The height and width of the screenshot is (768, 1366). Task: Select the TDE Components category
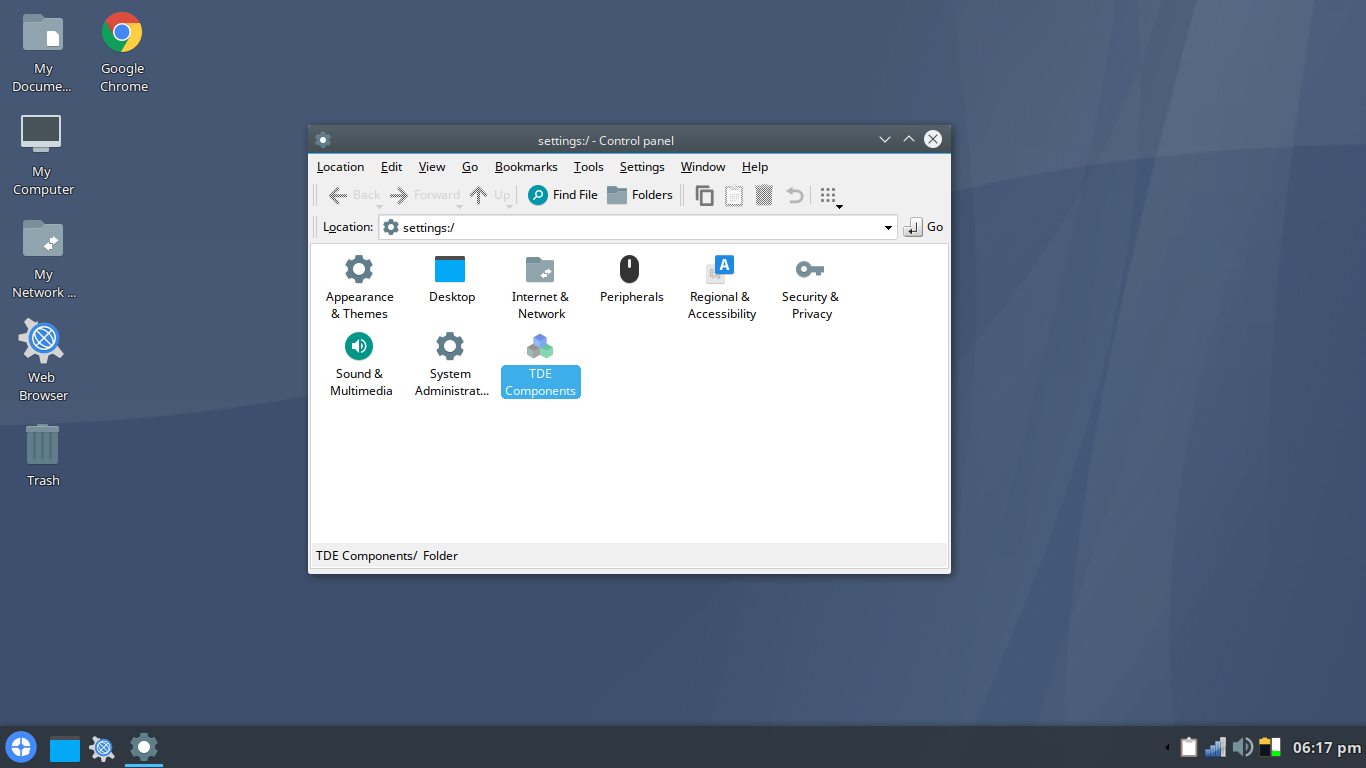coord(540,365)
